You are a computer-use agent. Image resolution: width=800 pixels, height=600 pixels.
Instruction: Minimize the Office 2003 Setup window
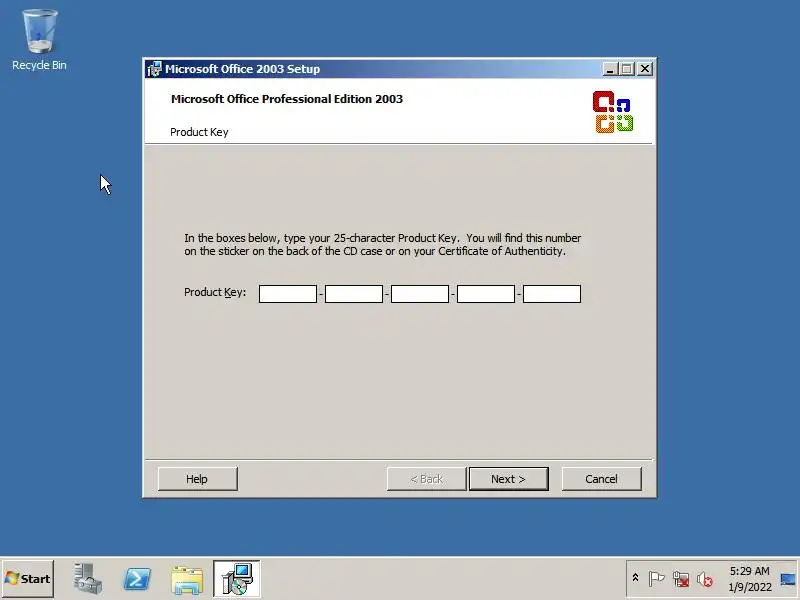(x=610, y=69)
